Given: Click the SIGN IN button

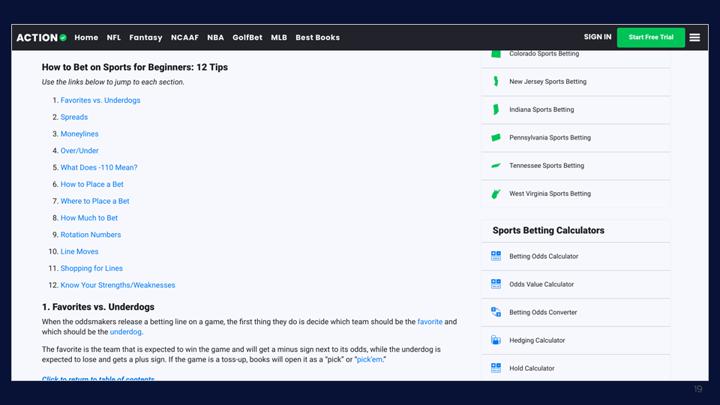Looking at the screenshot, I should point(597,37).
